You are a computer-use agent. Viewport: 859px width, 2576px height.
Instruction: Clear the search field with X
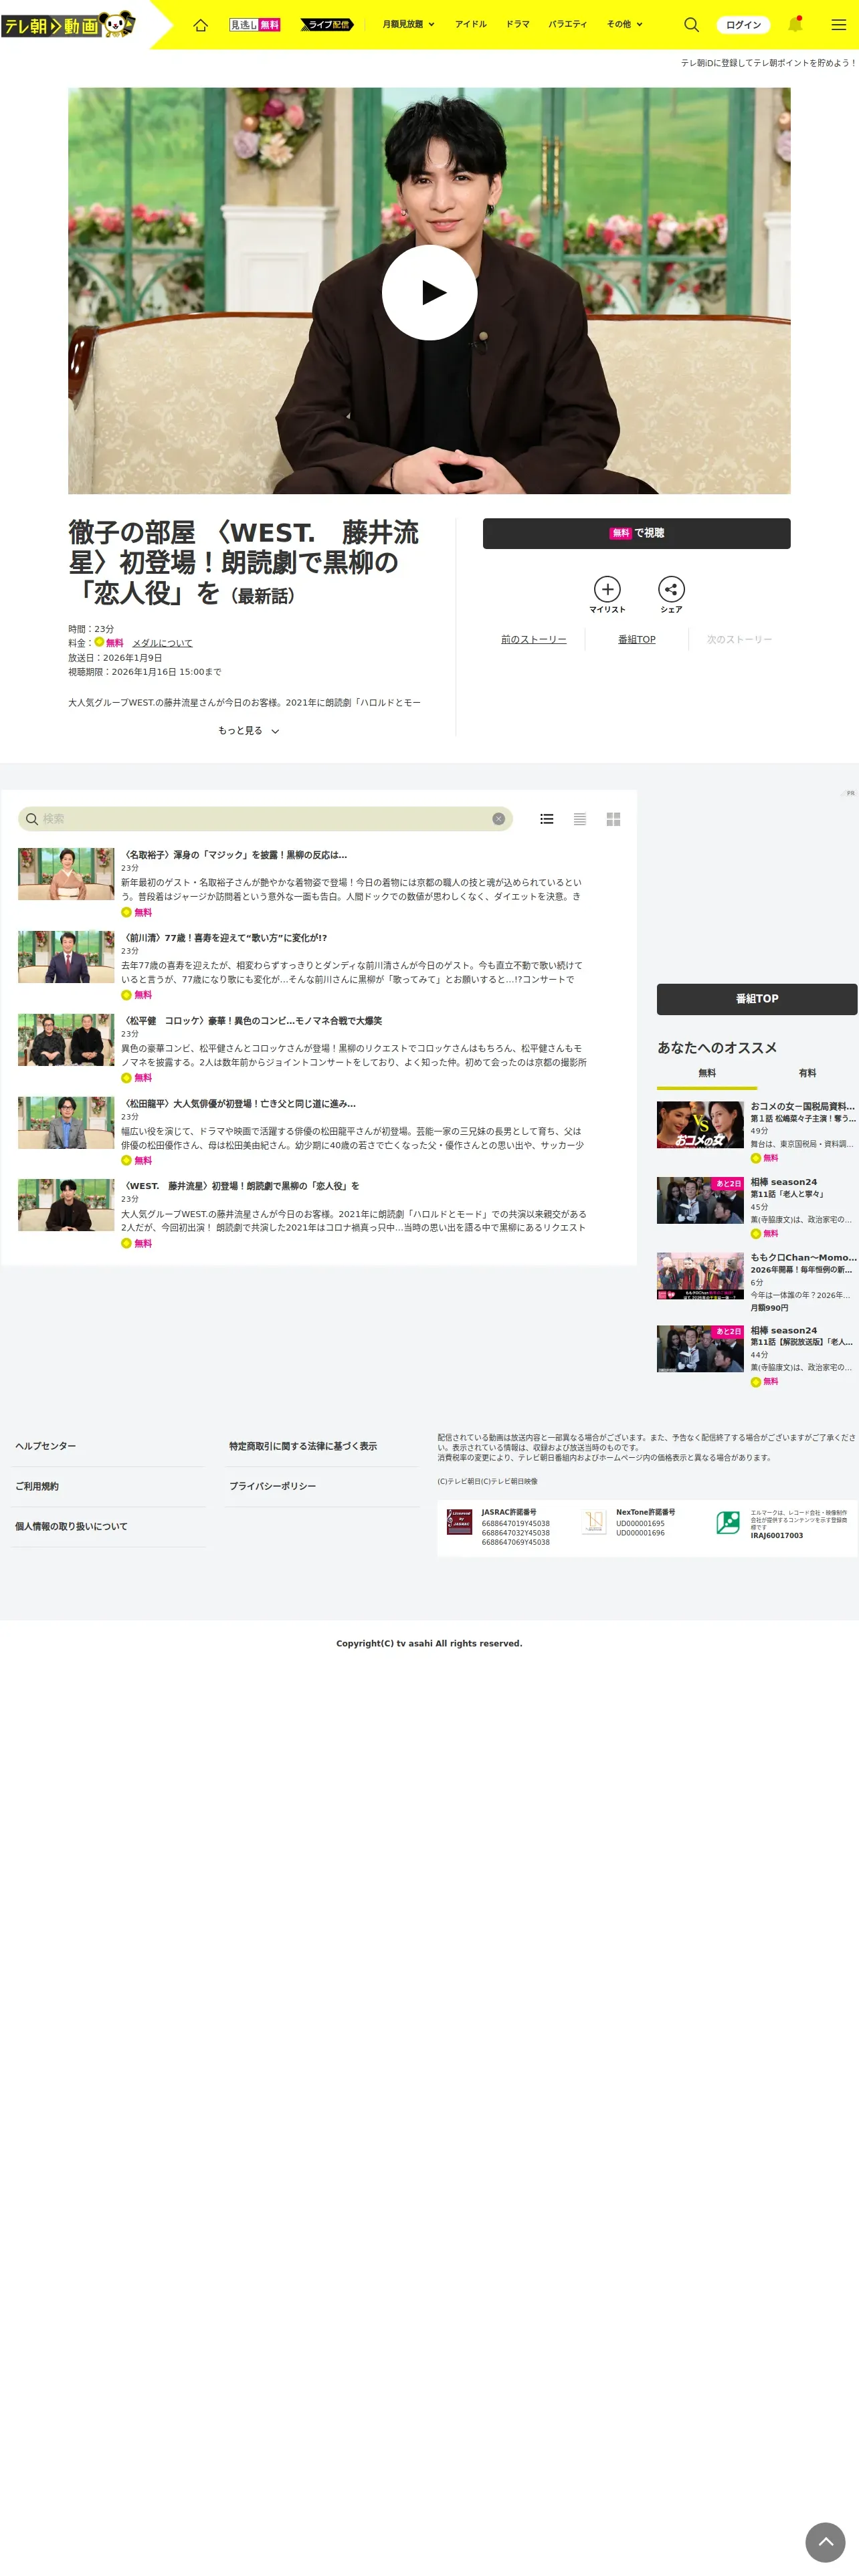point(498,819)
